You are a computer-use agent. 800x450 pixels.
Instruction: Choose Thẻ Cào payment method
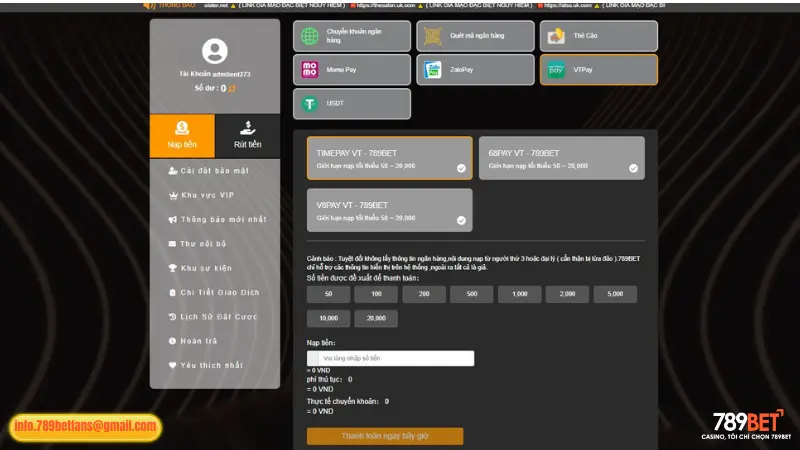(x=599, y=36)
